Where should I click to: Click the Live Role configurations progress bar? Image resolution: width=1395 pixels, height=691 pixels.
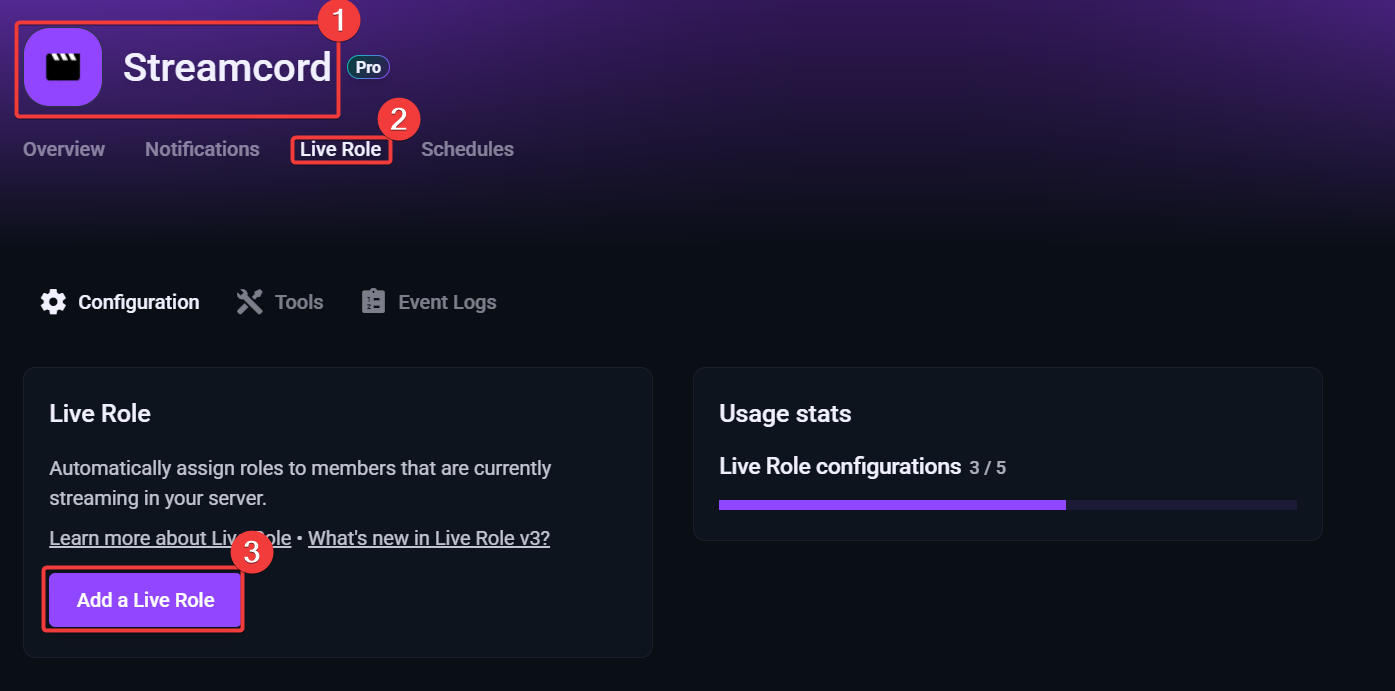pyautogui.click(x=1007, y=504)
